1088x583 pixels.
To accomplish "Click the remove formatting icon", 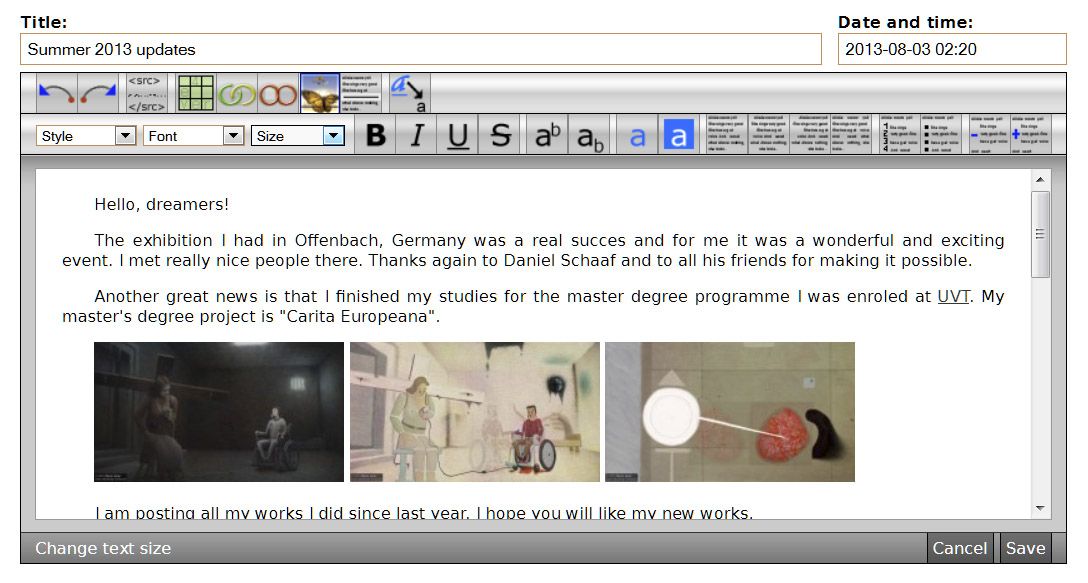I will coord(408,93).
